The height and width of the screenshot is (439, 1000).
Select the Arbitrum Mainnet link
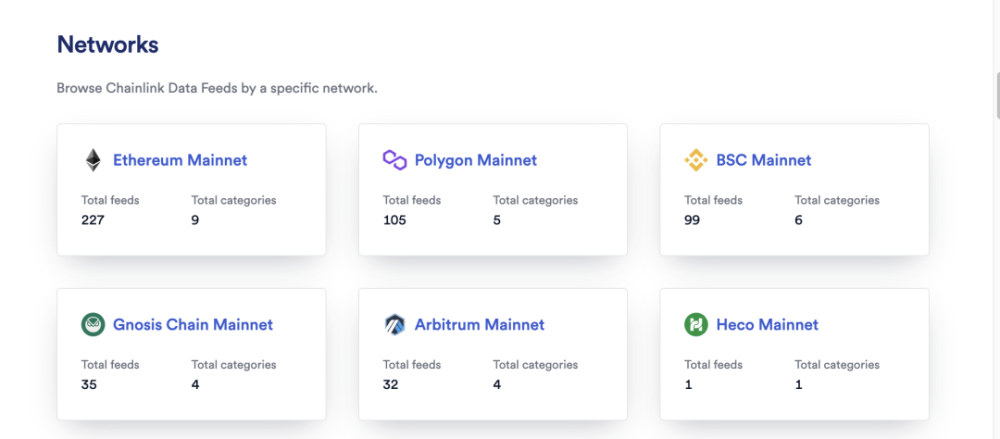(x=480, y=325)
